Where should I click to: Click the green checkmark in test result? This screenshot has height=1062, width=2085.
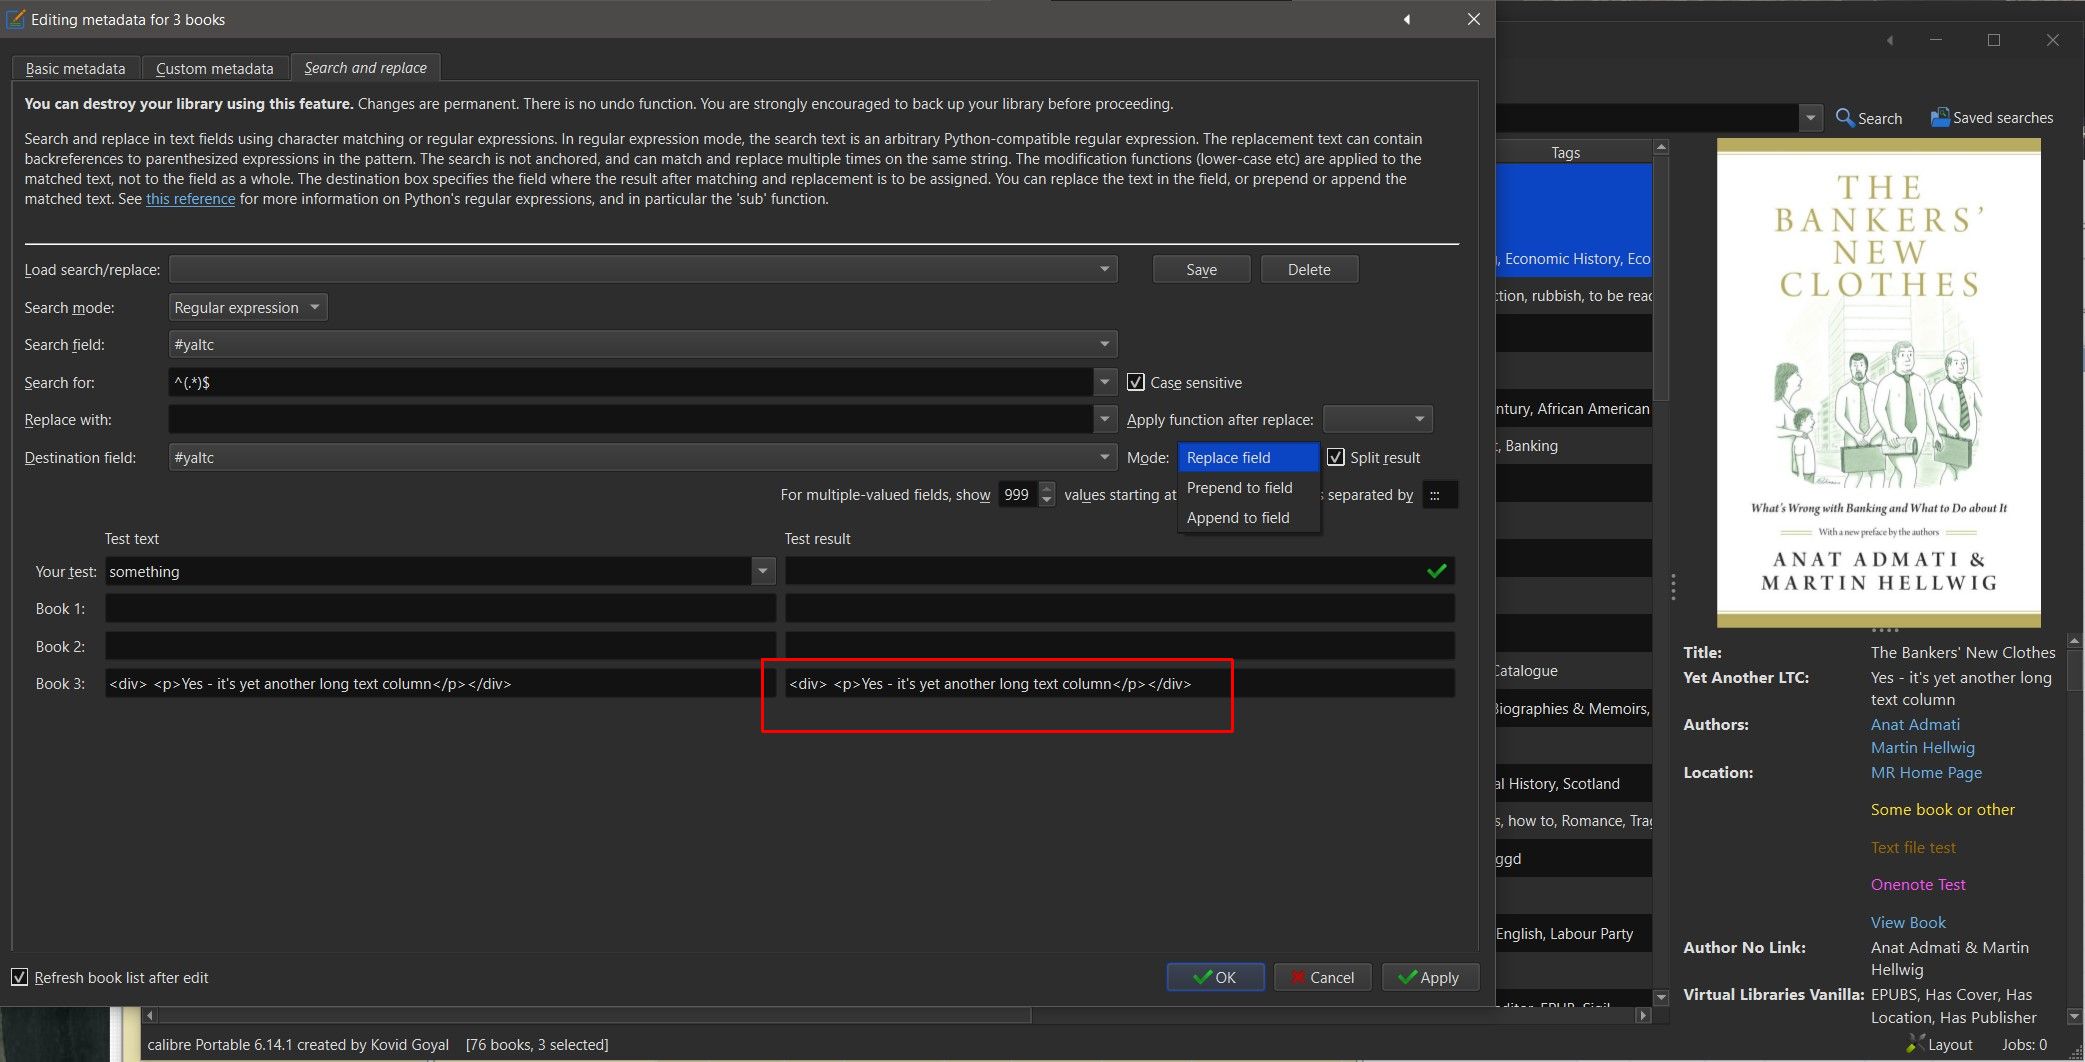click(1436, 571)
